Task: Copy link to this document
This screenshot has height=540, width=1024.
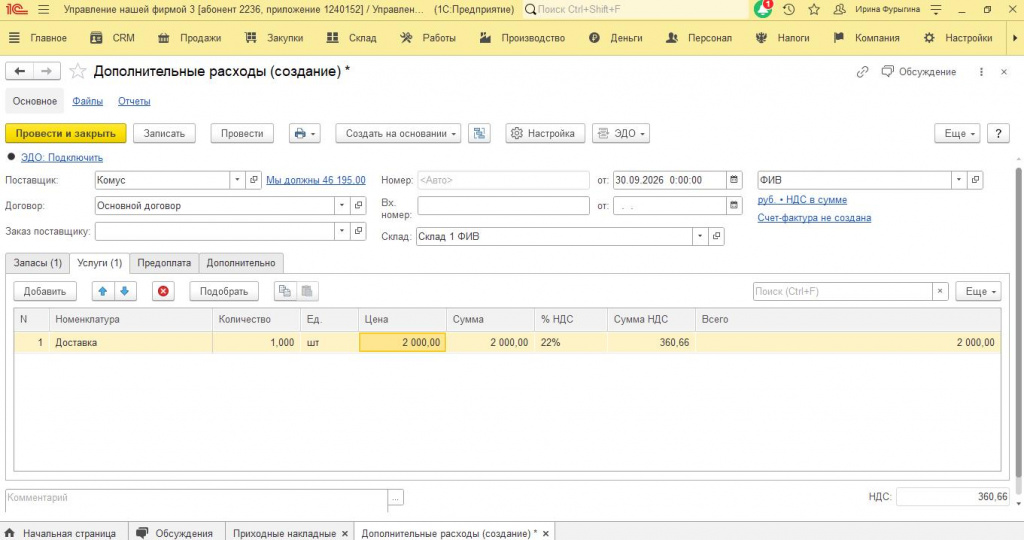Action: point(862,72)
